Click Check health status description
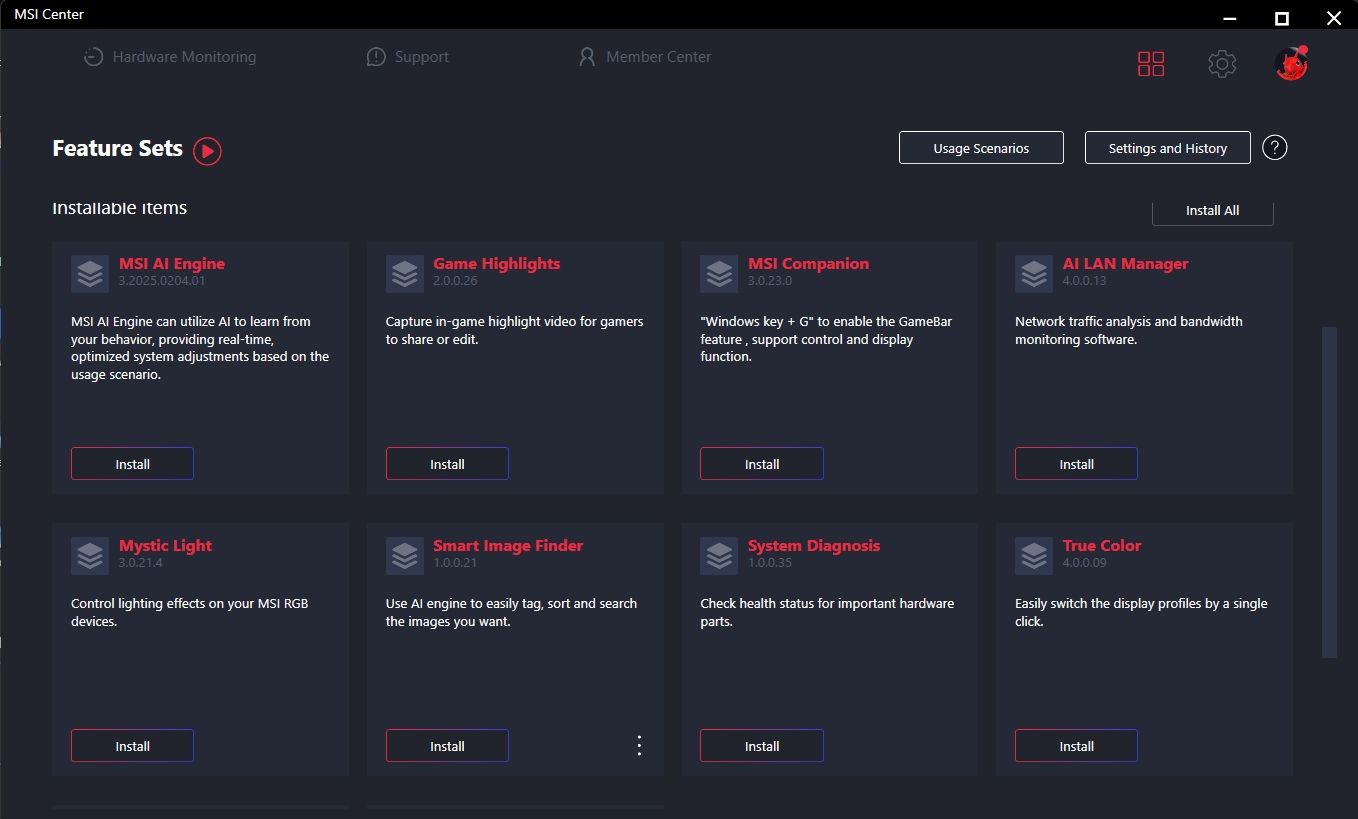The width and height of the screenshot is (1358, 819). click(827, 612)
